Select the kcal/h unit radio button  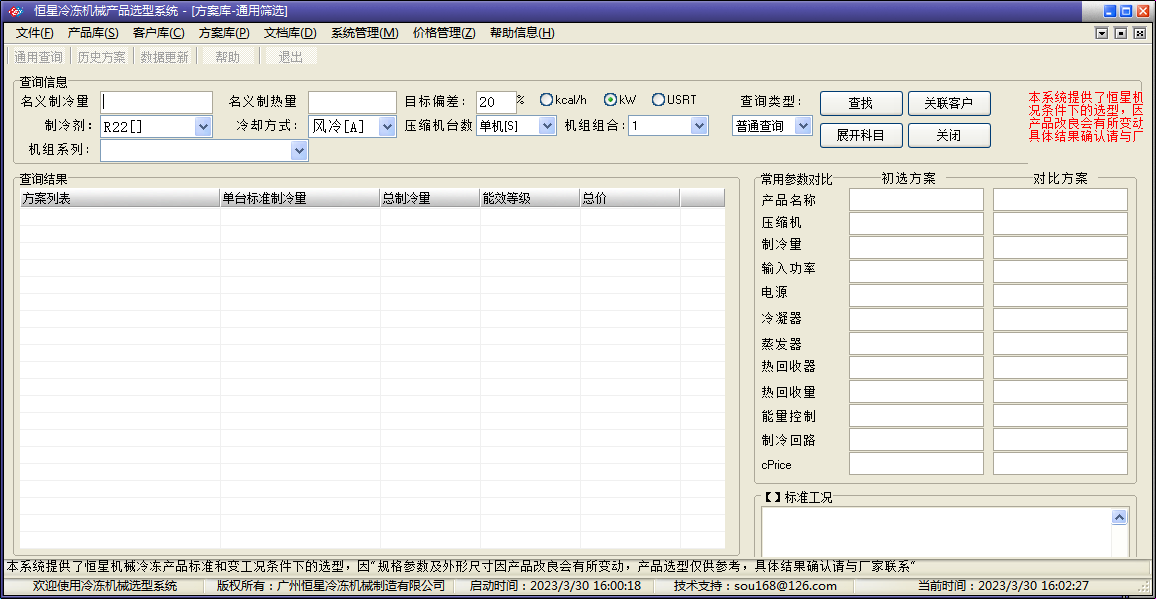546,100
